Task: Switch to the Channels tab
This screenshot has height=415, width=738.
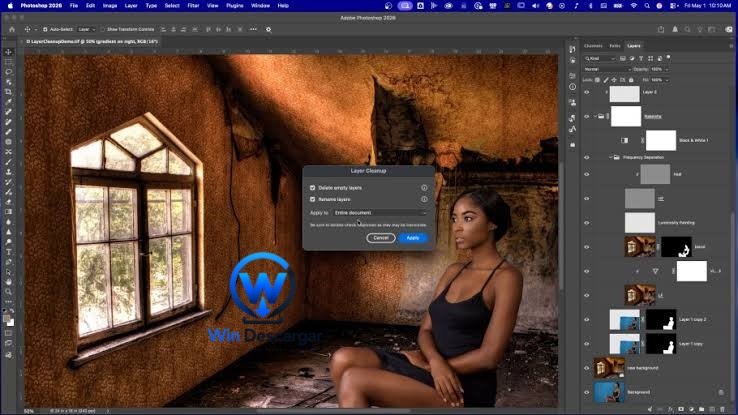Action: click(x=593, y=46)
